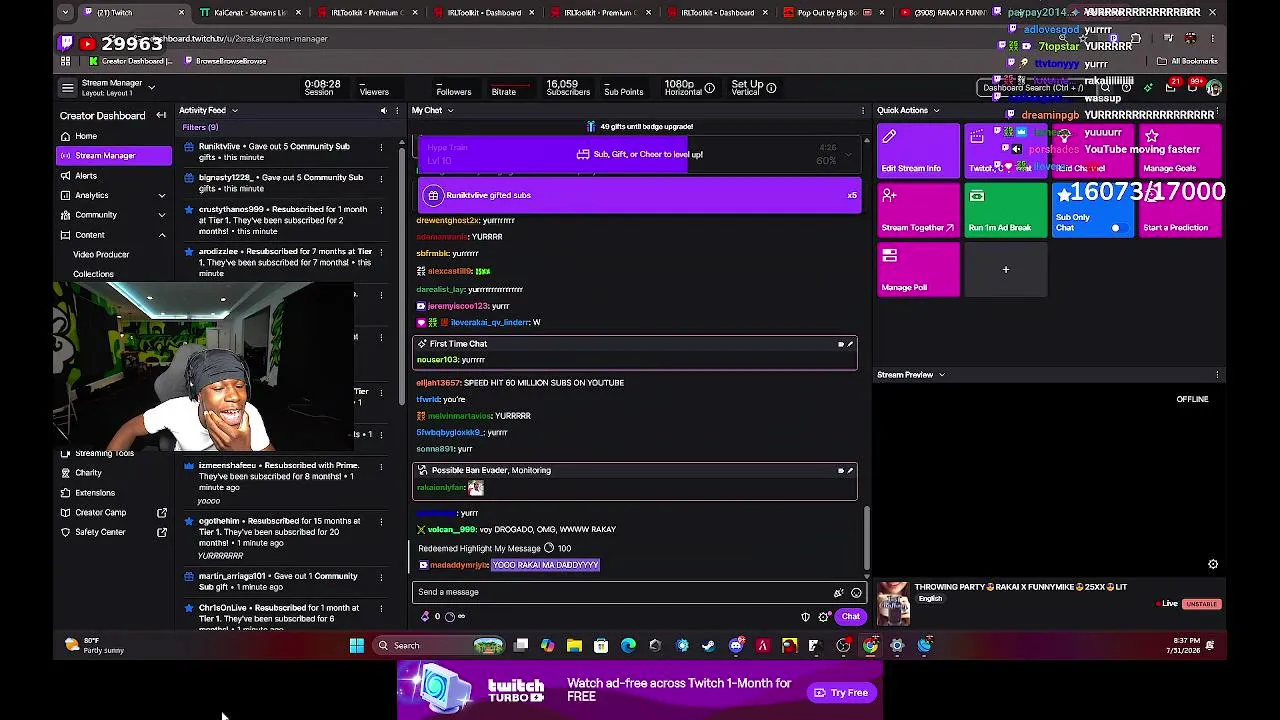Collapse the Creator Dashboard sidebar
The image size is (1280, 720).
point(161,115)
